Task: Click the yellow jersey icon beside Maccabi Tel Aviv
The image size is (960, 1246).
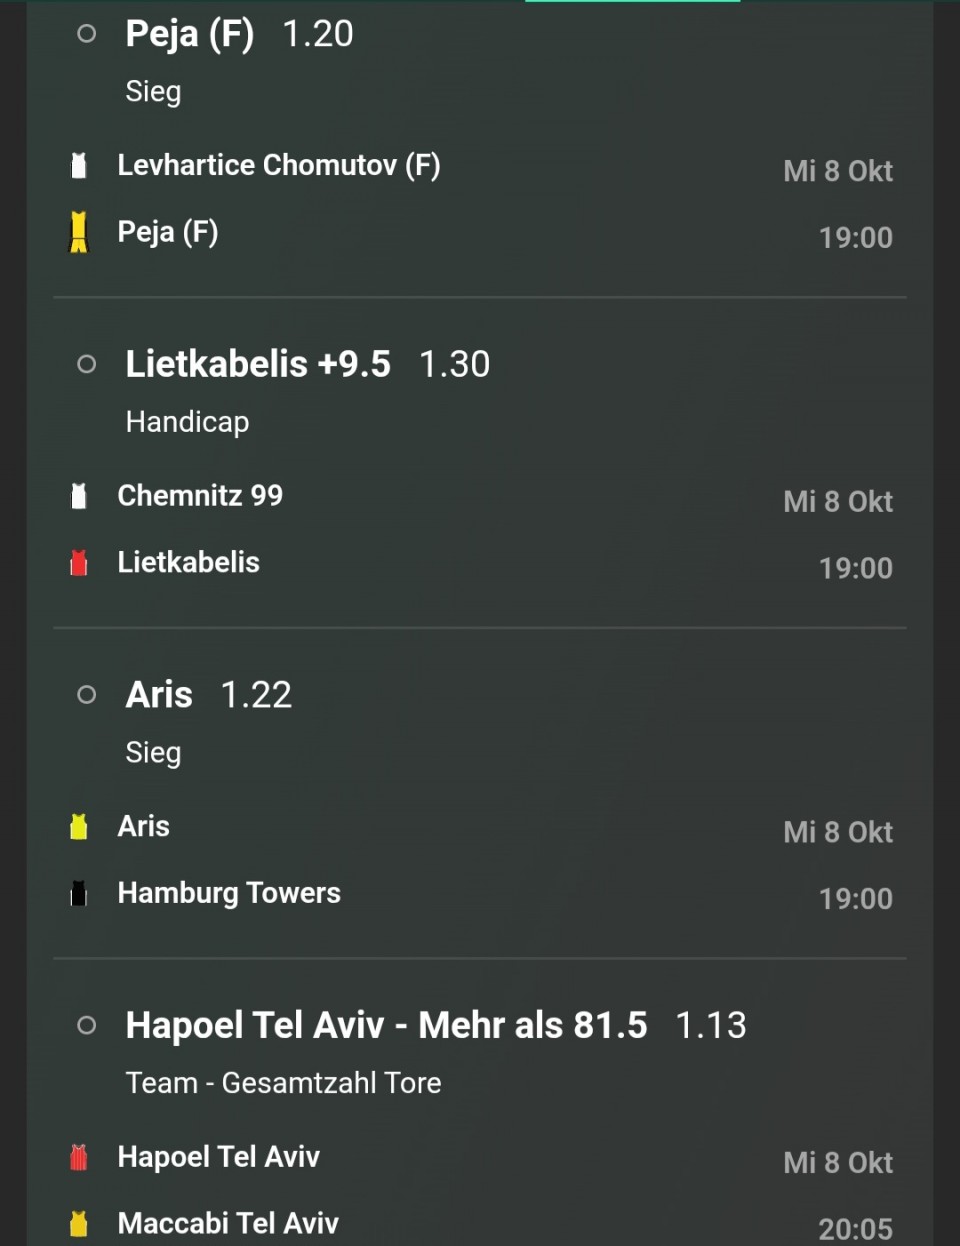Action: pyautogui.click(x=79, y=1224)
